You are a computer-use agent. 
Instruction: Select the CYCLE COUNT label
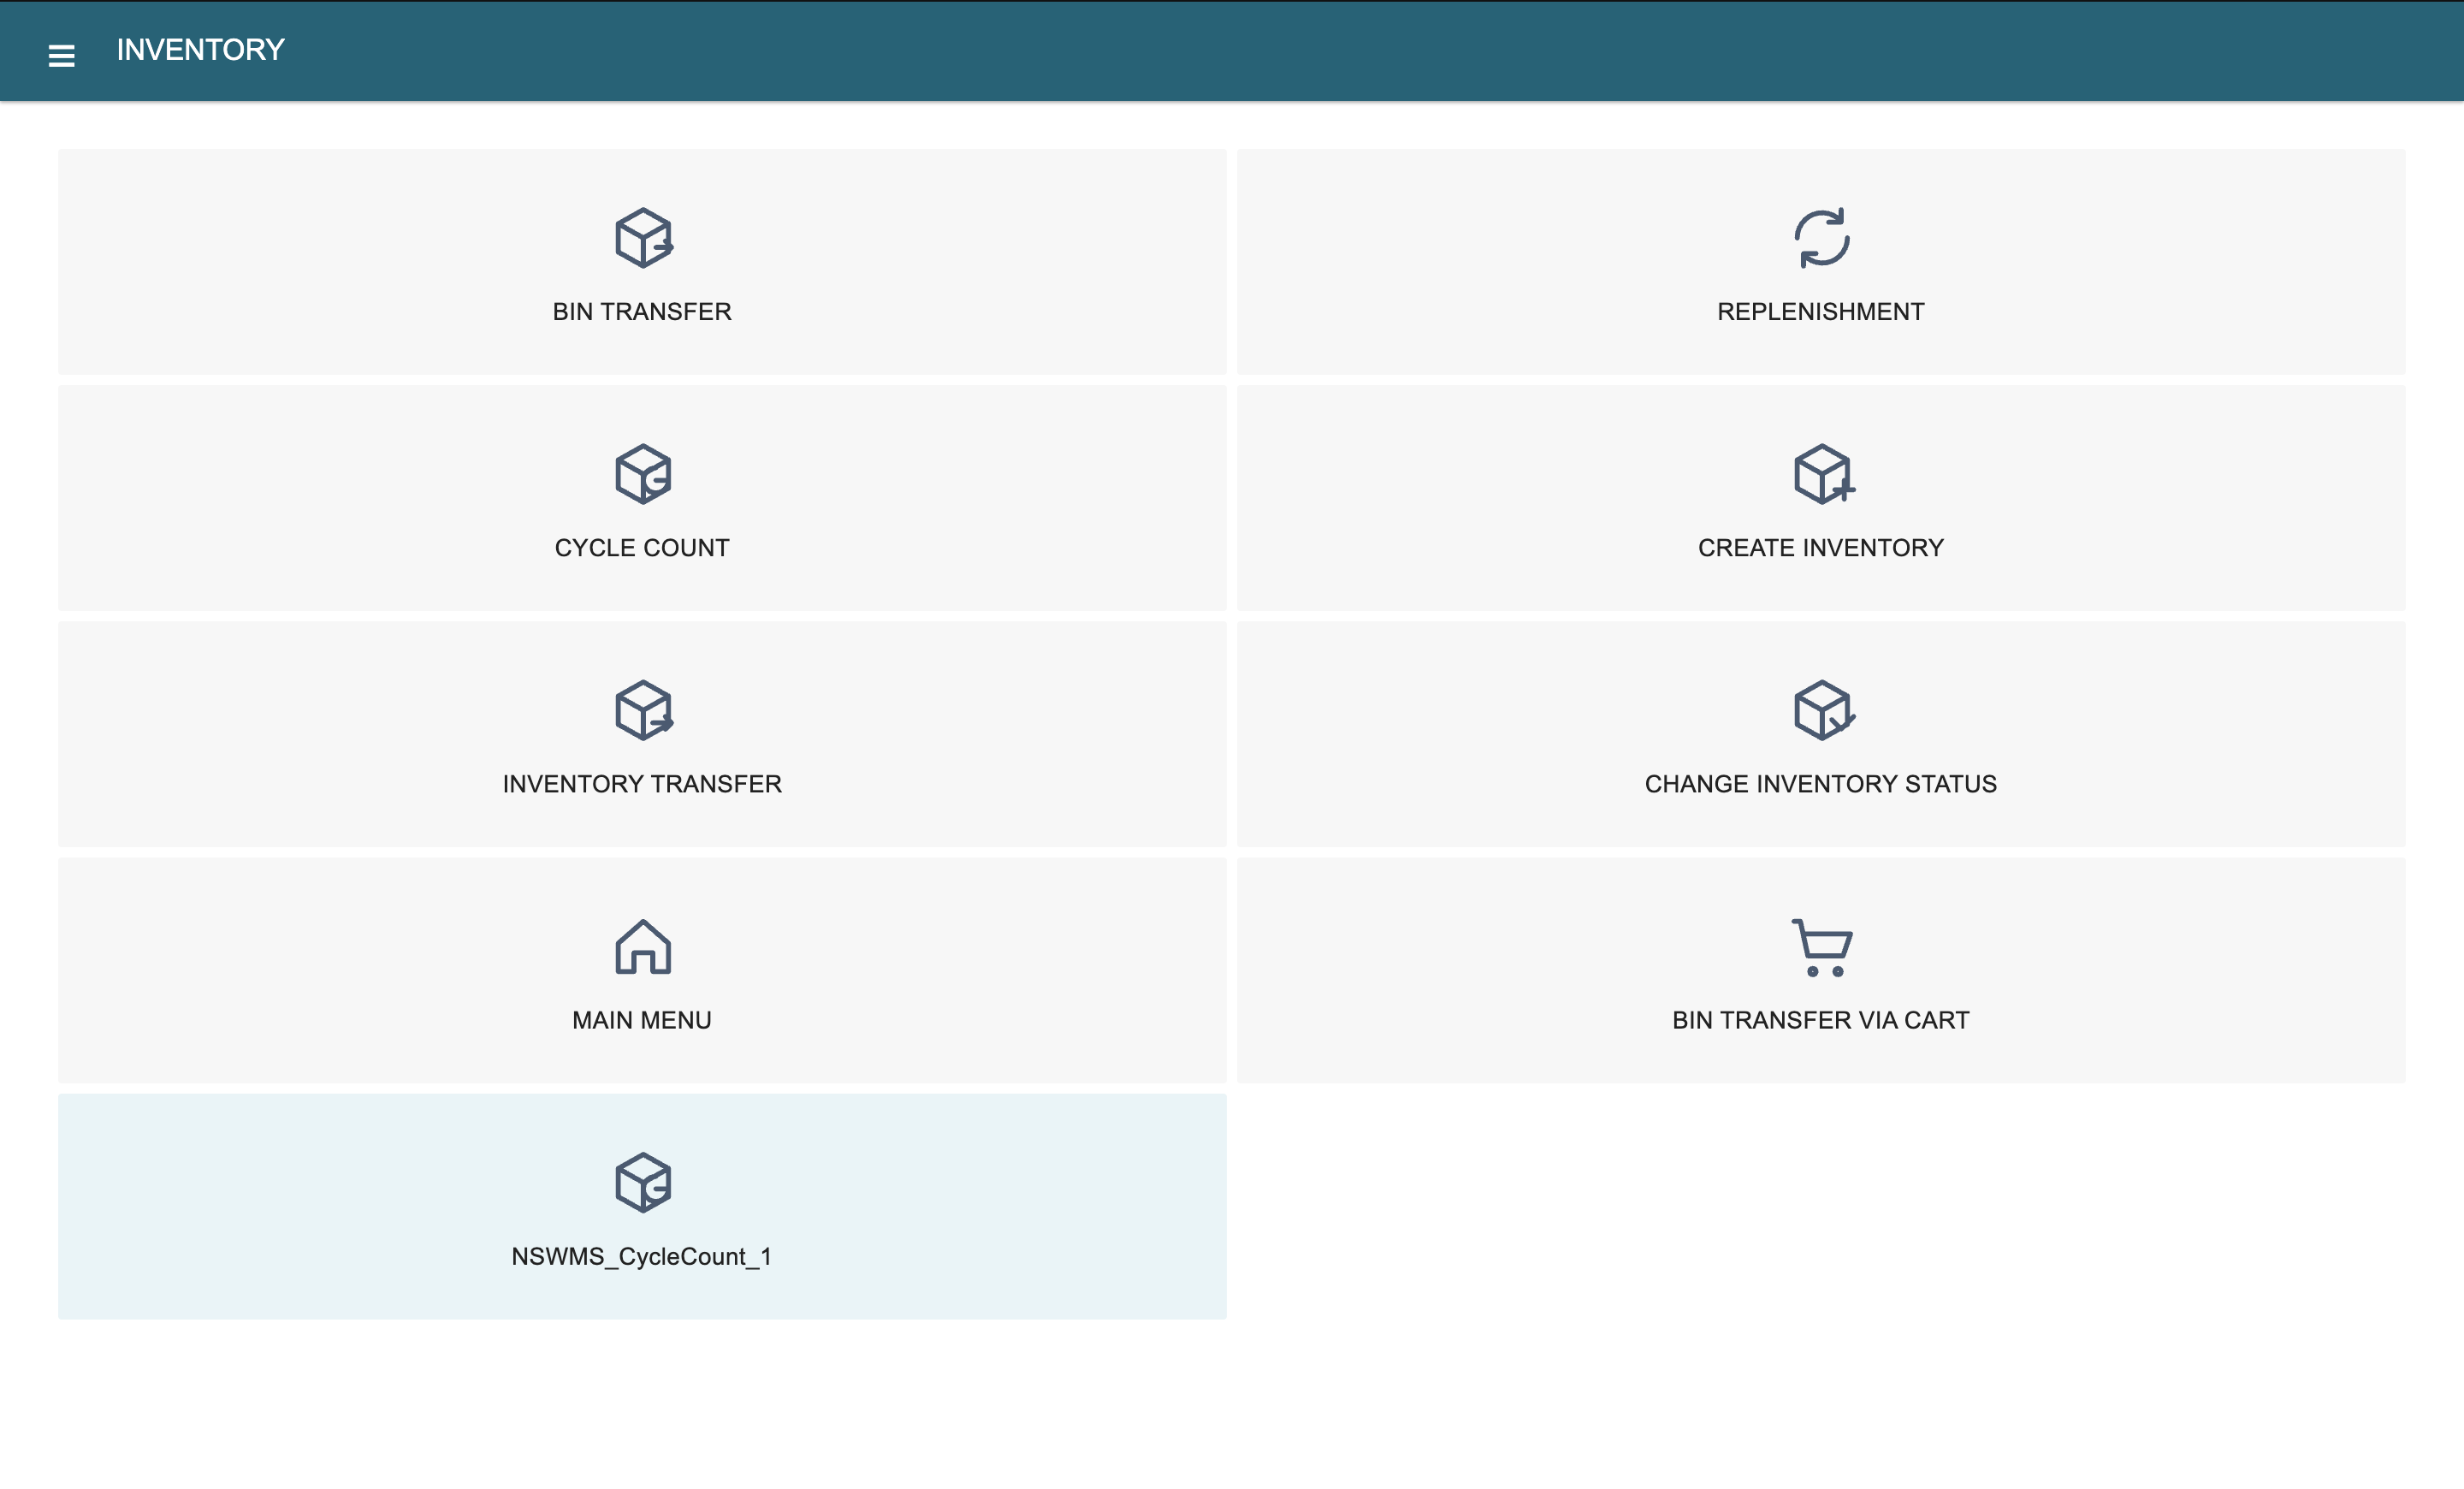tap(642, 548)
